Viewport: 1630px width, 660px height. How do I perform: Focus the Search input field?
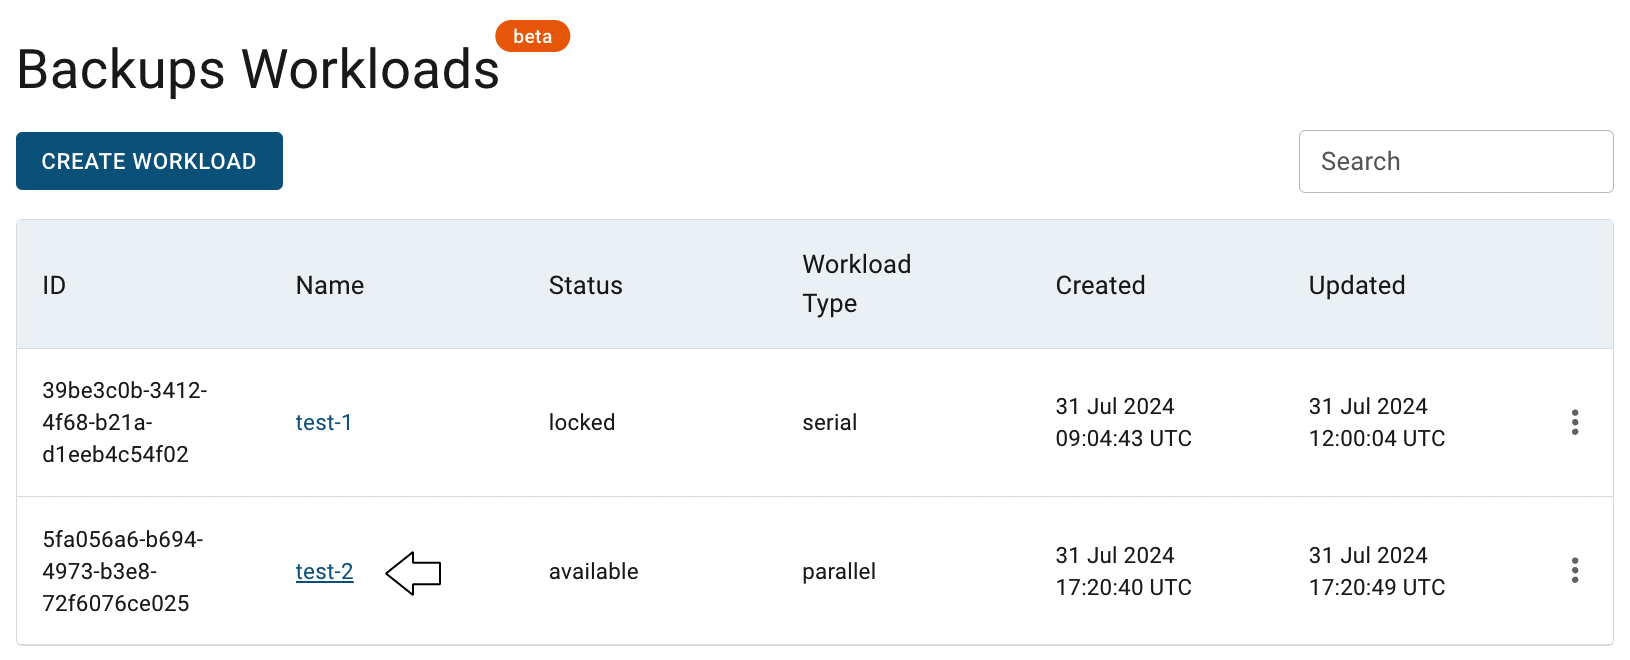[1456, 161]
